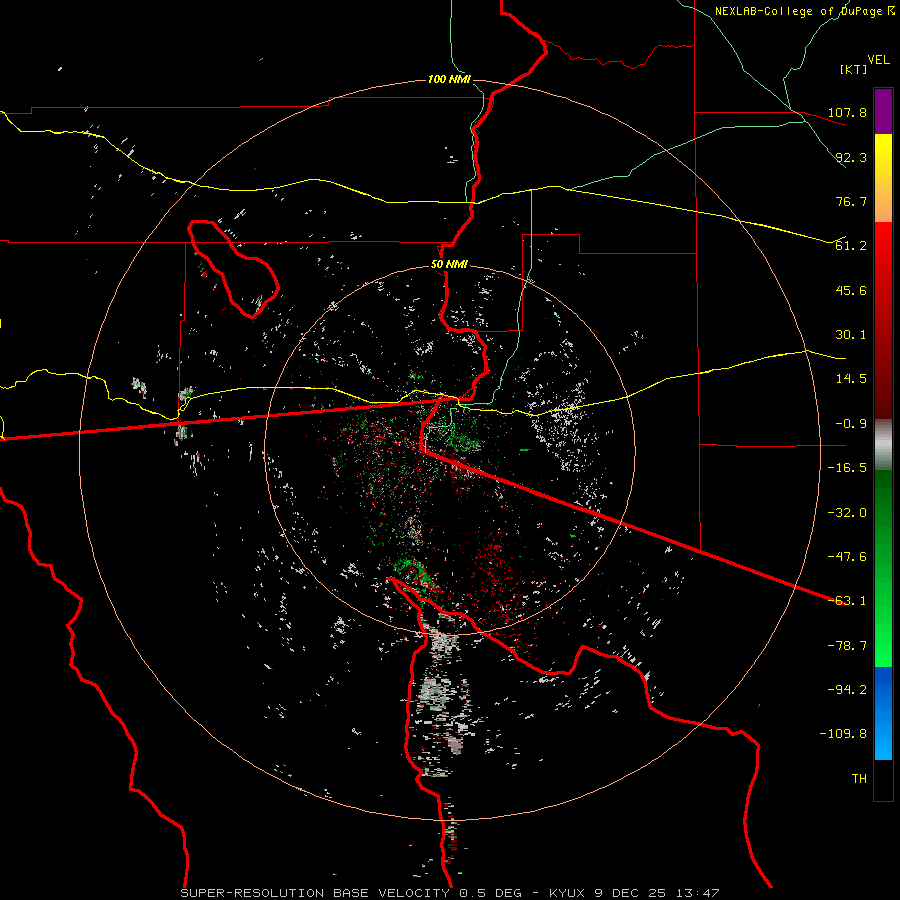Click the gray near-zero segment of the color bar
Screen dimensions: 900x900
click(883, 445)
